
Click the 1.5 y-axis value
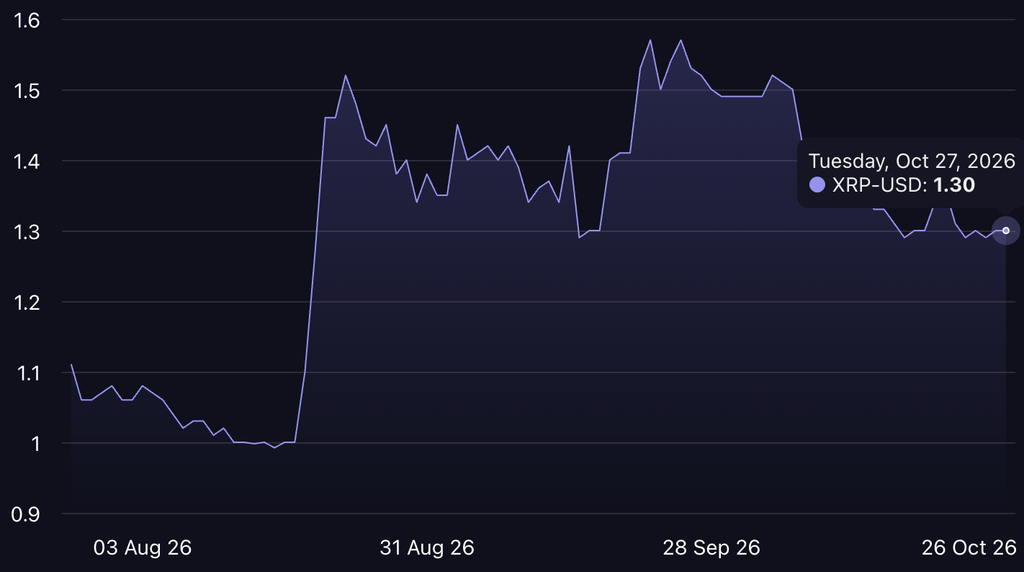tap(27, 91)
